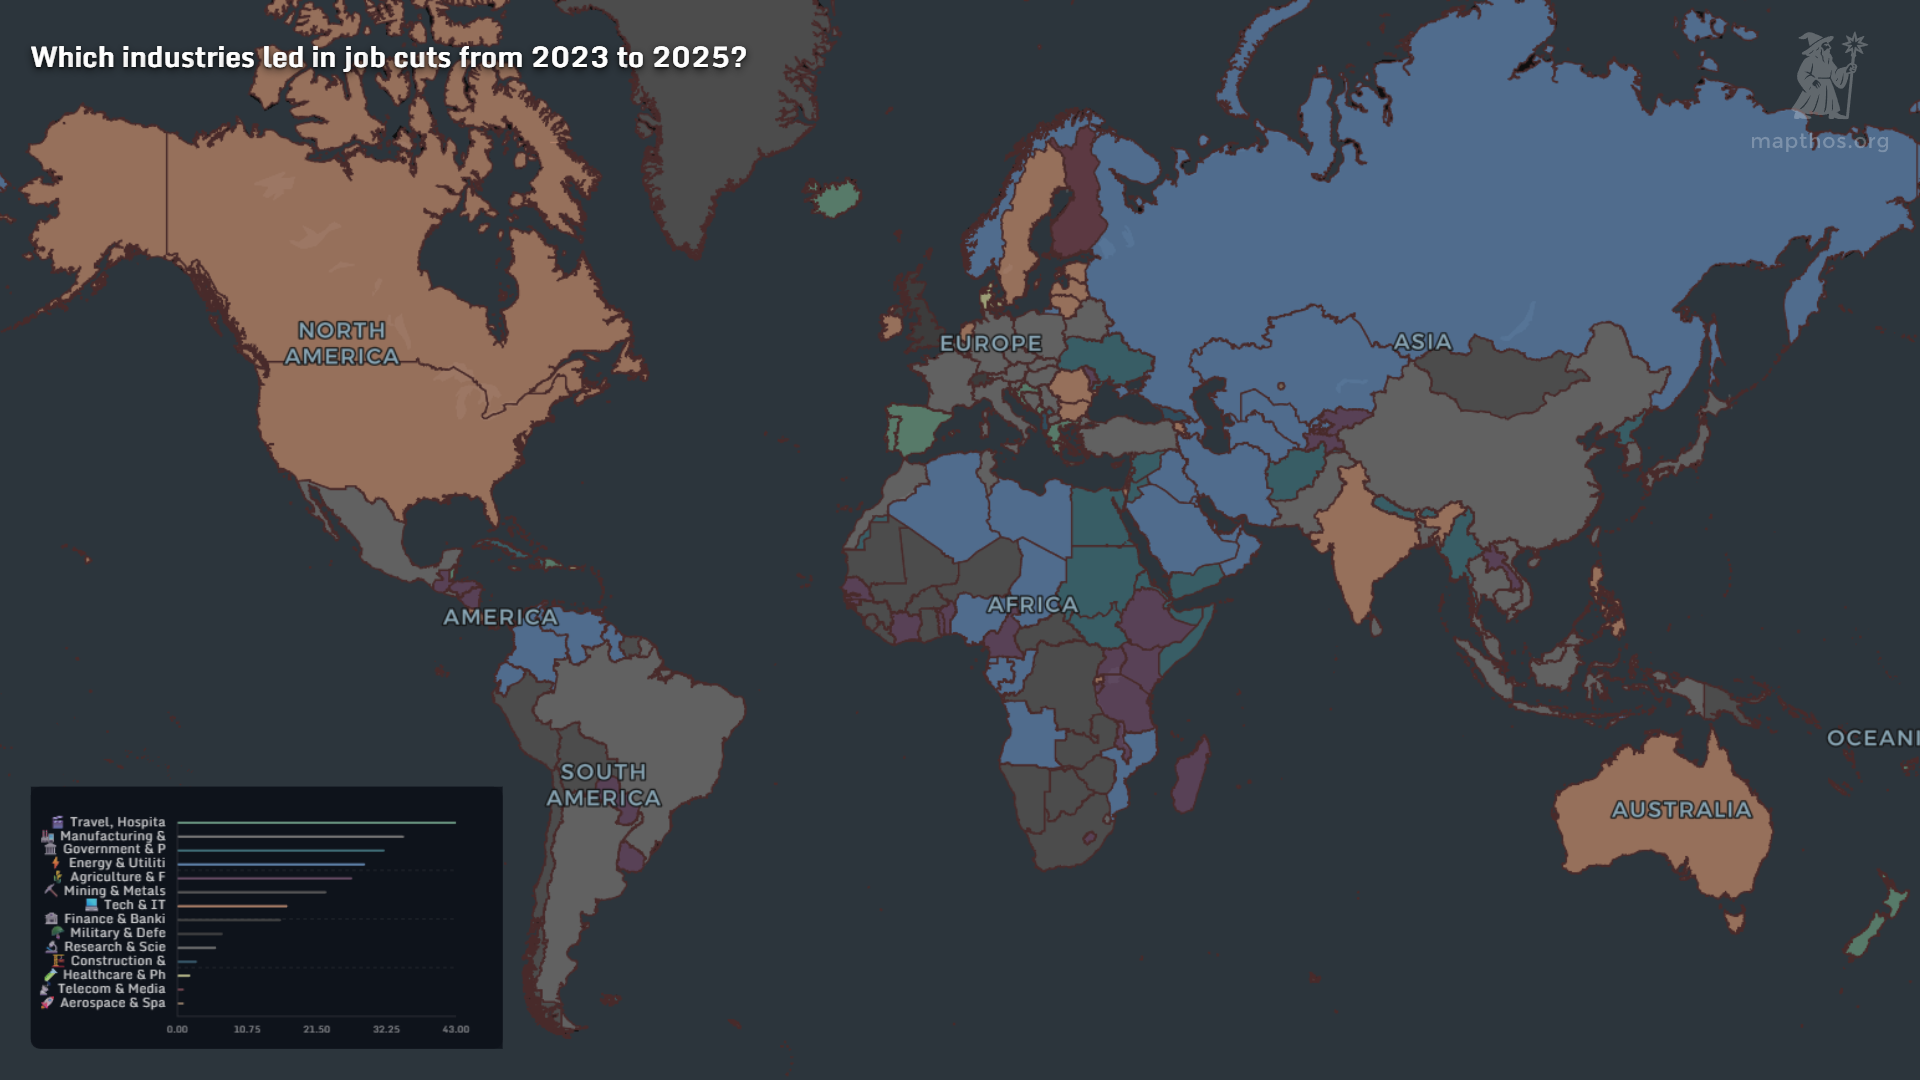Click the Travel & Hospitality train icon

(x=57, y=822)
